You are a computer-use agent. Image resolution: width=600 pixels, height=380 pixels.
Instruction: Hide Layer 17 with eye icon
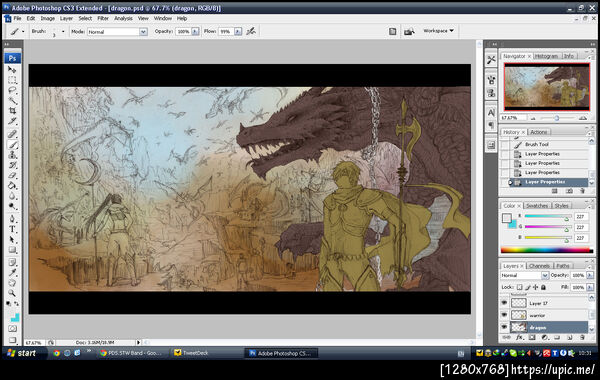point(504,303)
